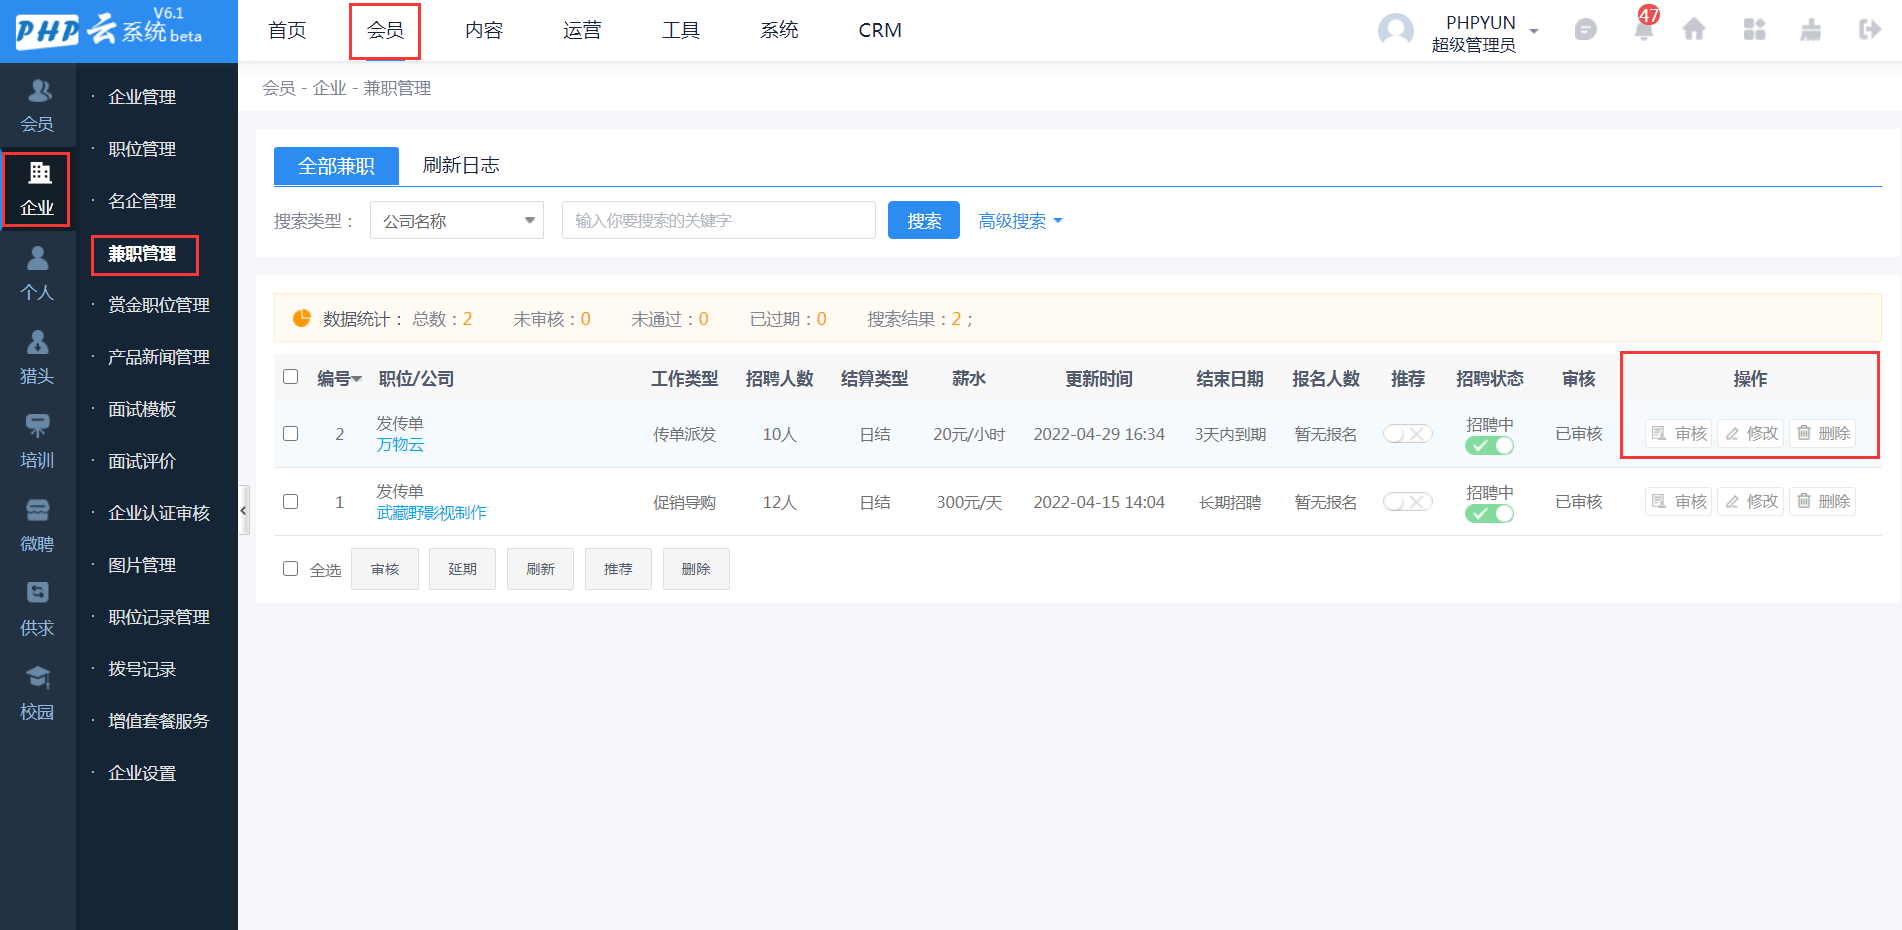
Task: Open the 校园 graduation cap section
Action: [x=38, y=694]
